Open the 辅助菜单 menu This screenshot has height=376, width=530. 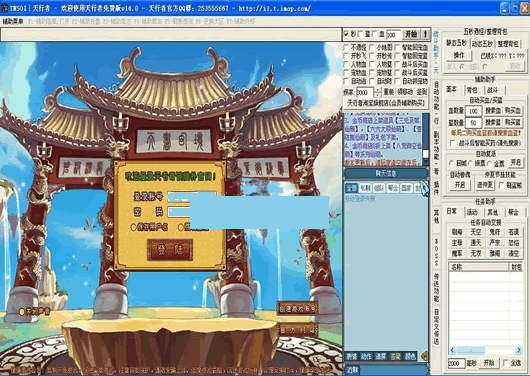(13, 21)
